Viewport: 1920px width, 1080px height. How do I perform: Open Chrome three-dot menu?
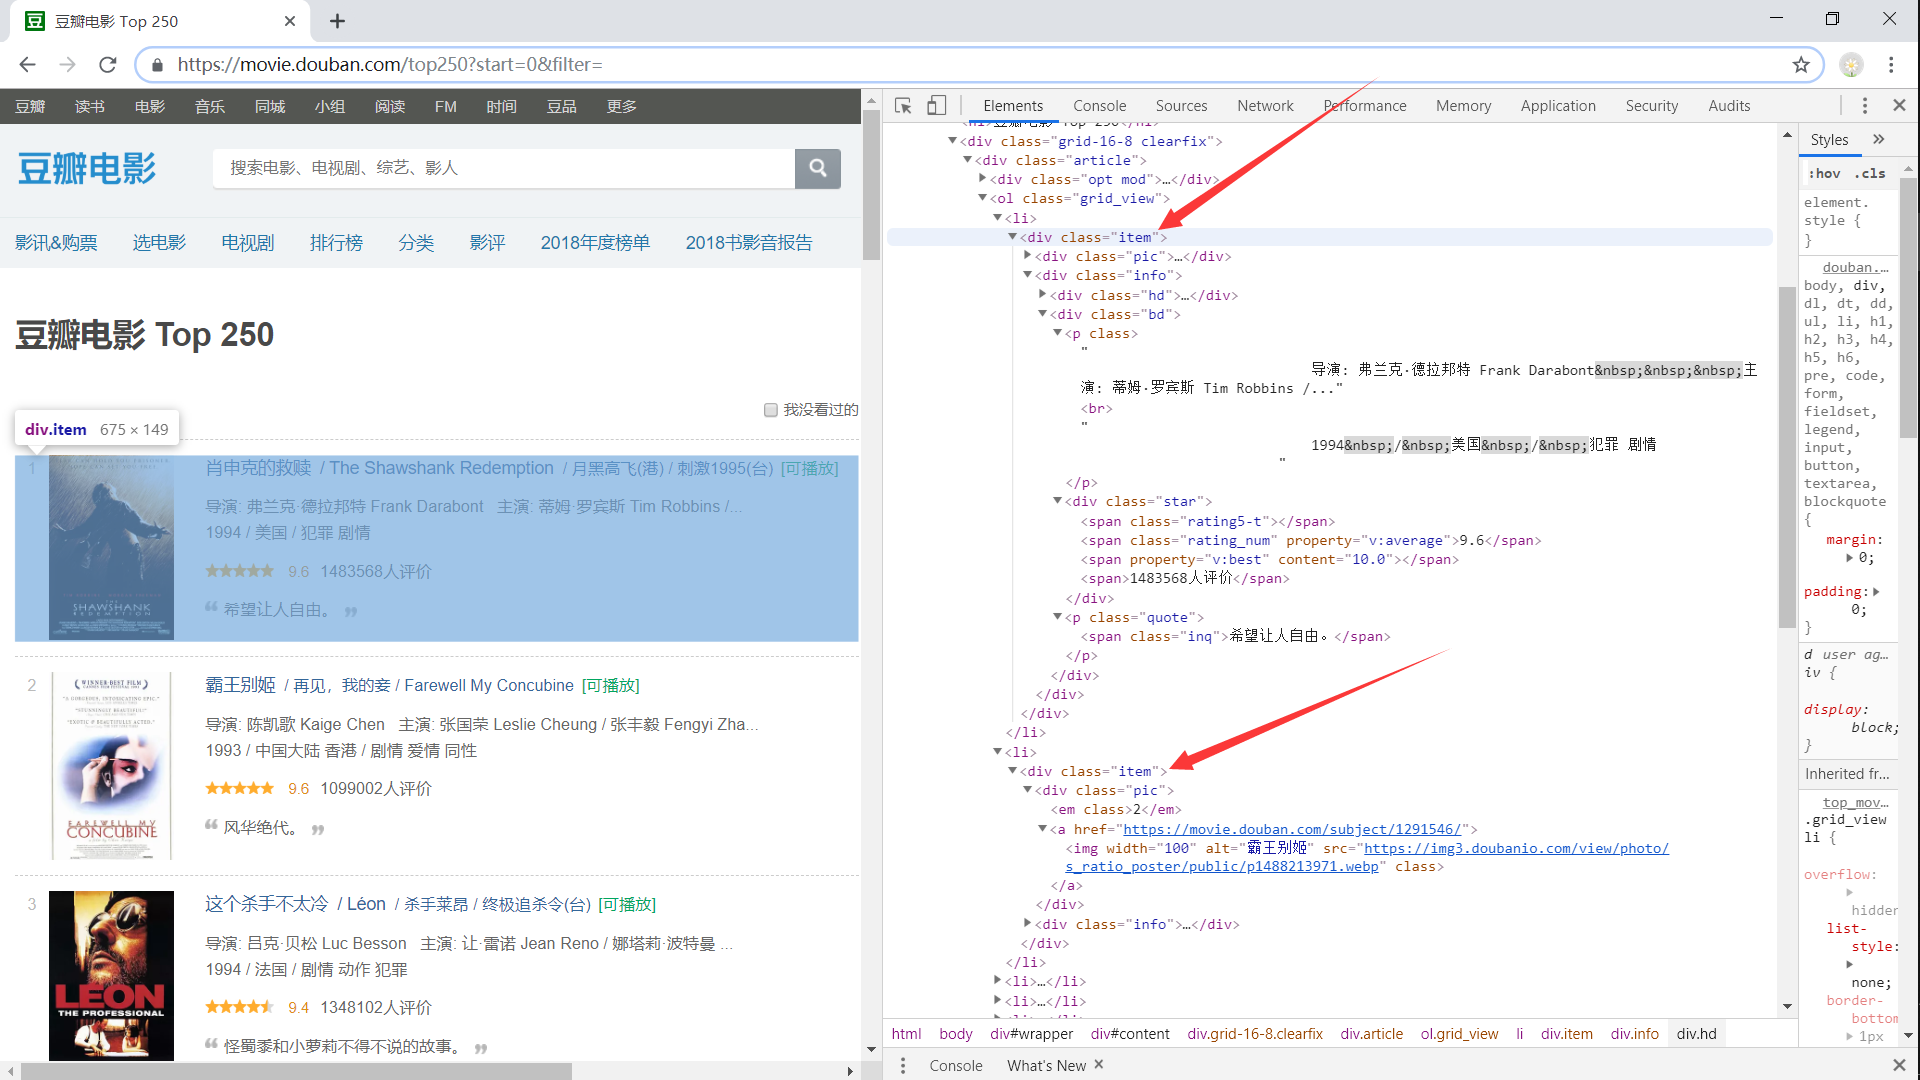point(1890,65)
